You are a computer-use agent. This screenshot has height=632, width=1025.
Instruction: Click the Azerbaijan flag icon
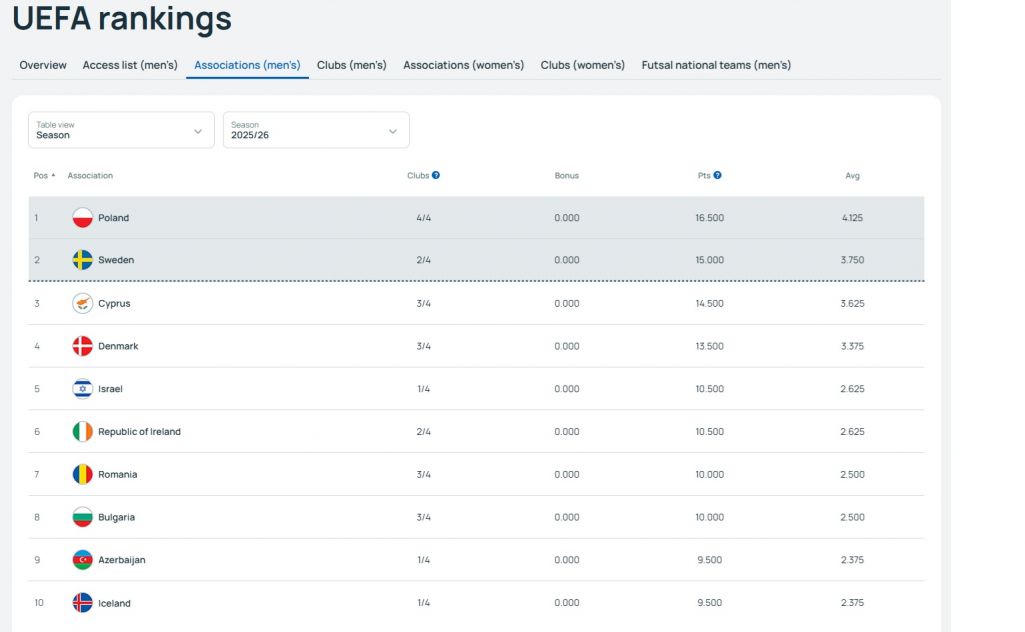coord(82,559)
